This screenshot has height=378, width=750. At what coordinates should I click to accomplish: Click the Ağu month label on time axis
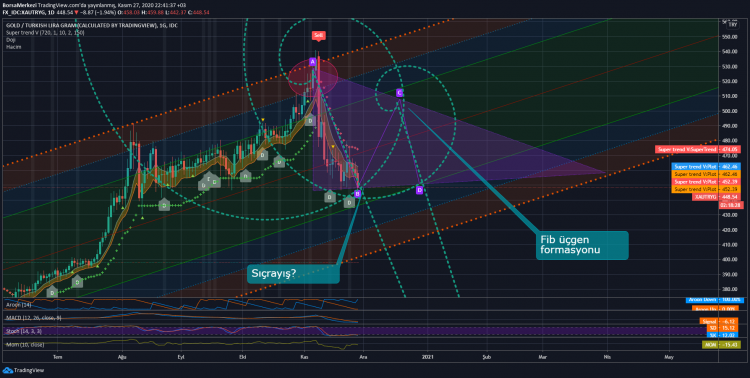(122, 357)
